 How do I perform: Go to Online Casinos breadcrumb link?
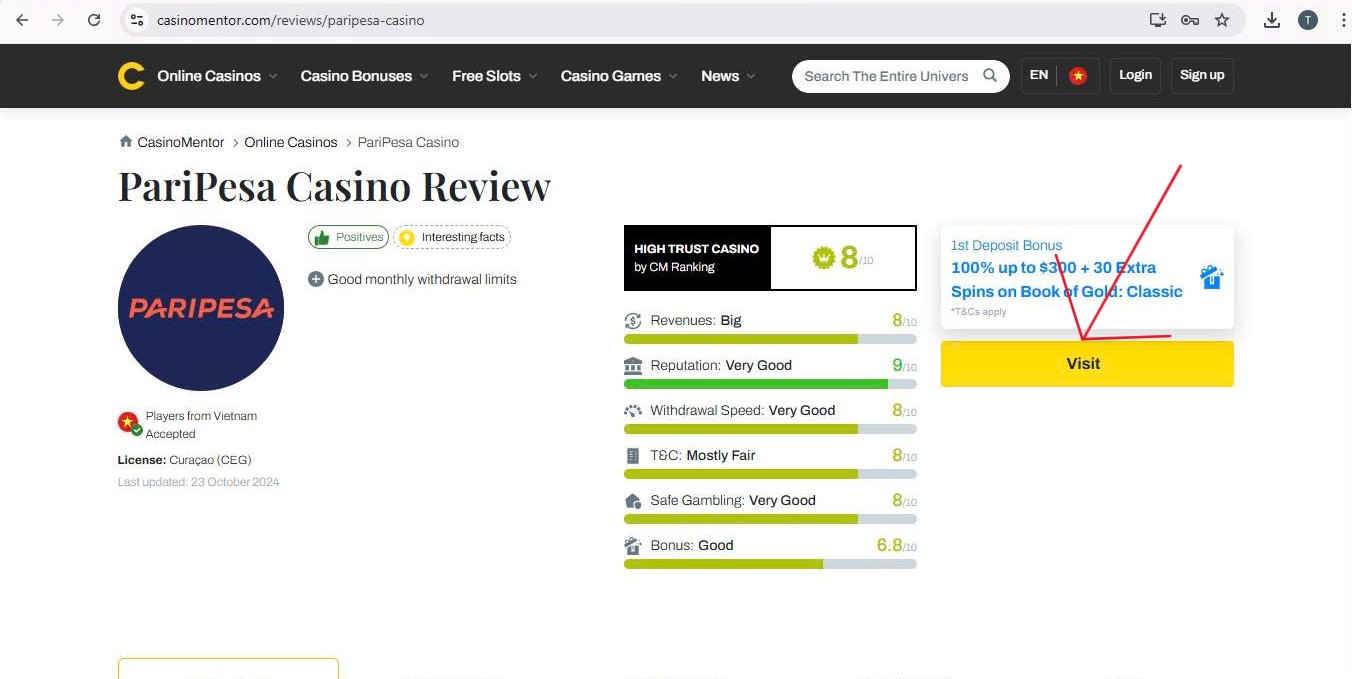click(x=291, y=142)
